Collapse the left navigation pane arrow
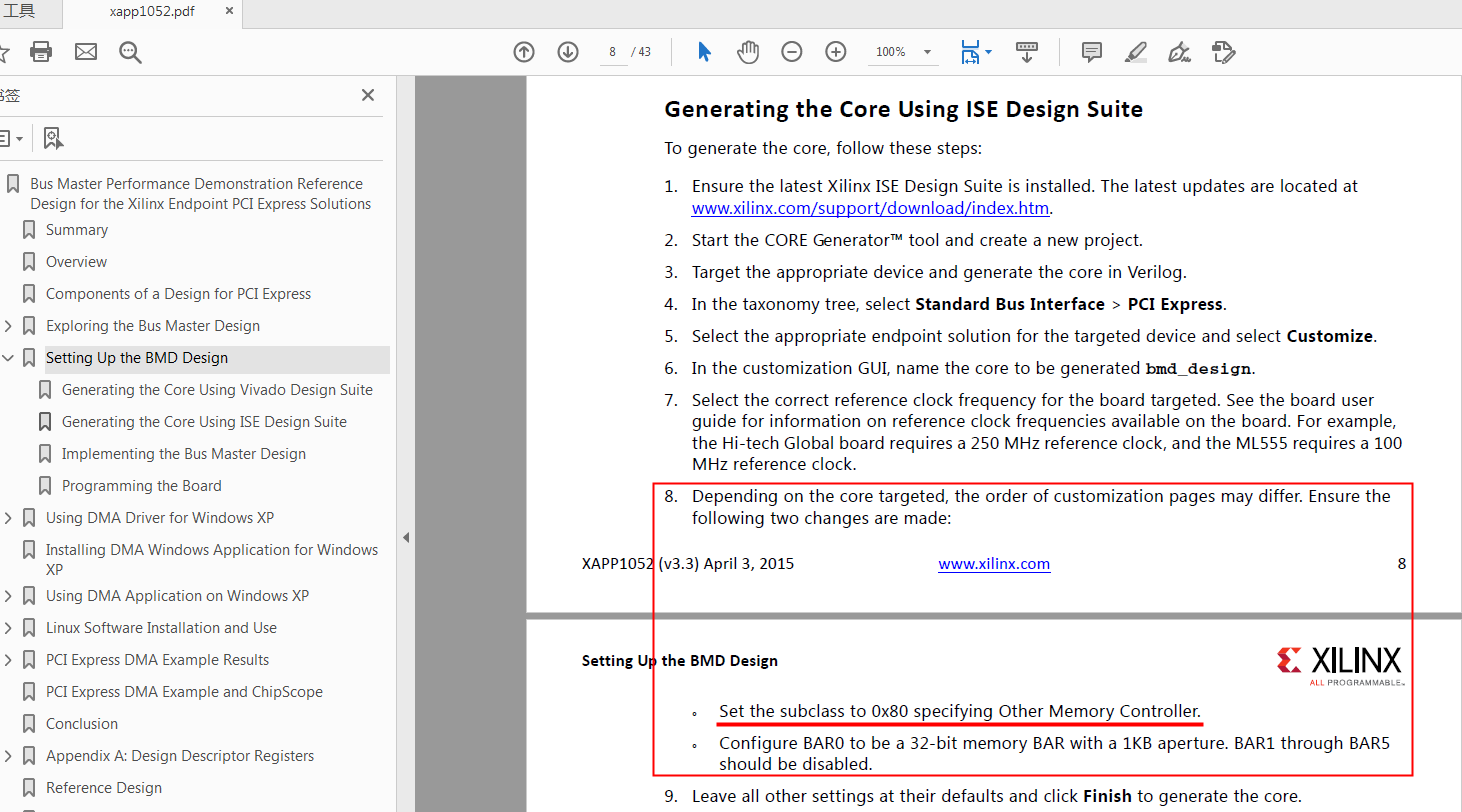The width and height of the screenshot is (1462, 812). click(x=406, y=537)
